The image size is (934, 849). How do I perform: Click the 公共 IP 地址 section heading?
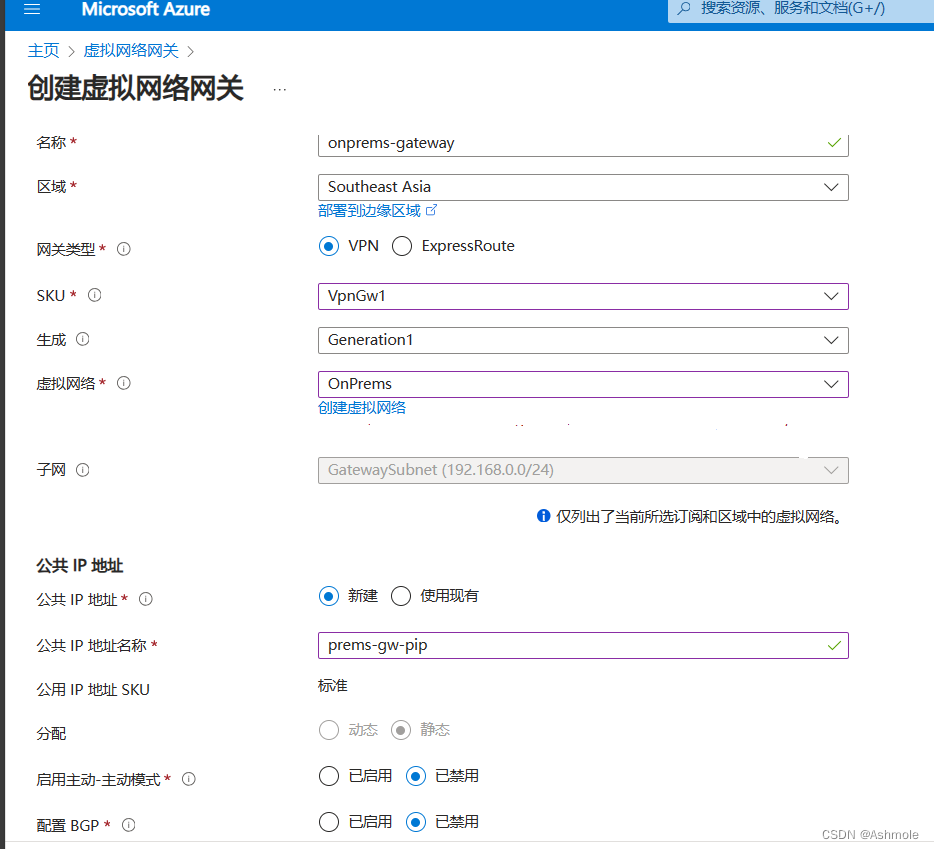79,565
